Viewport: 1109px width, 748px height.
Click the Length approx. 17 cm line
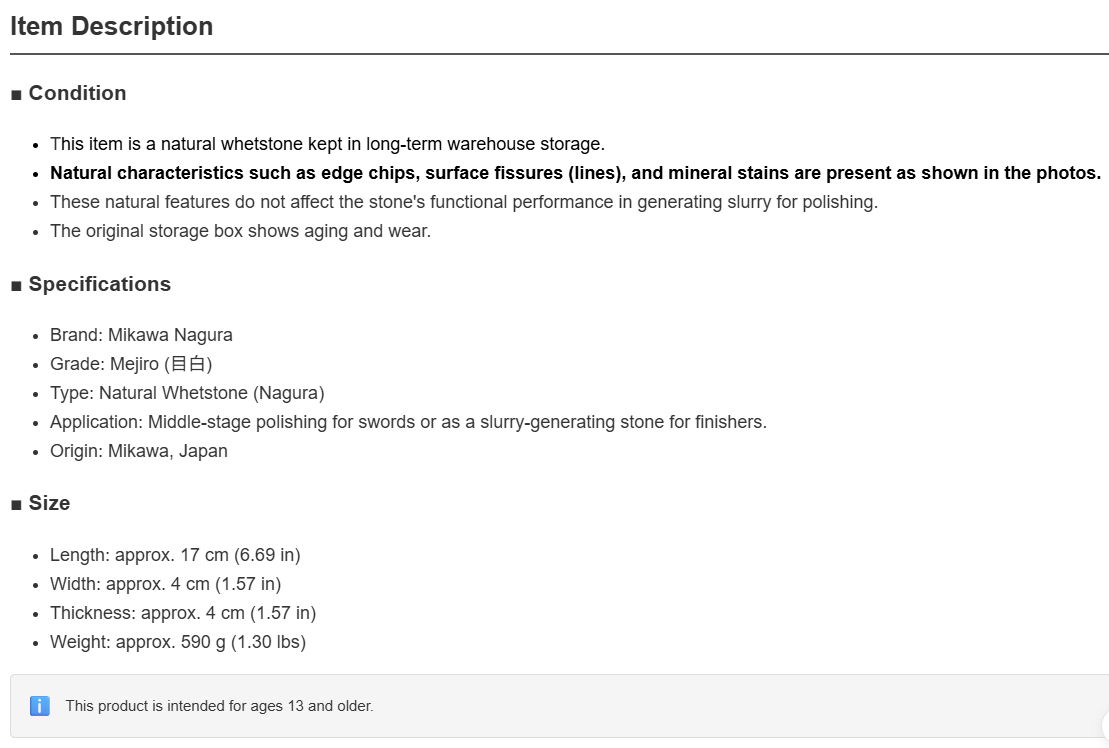click(x=175, y=554)
